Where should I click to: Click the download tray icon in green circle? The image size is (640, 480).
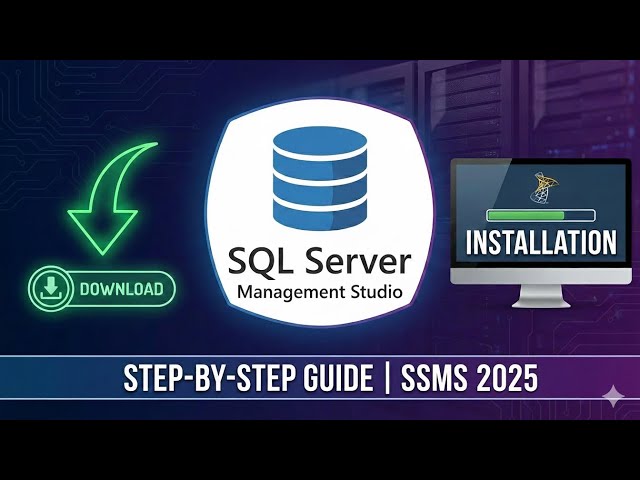pyautogui.click(x=50, y=288)
